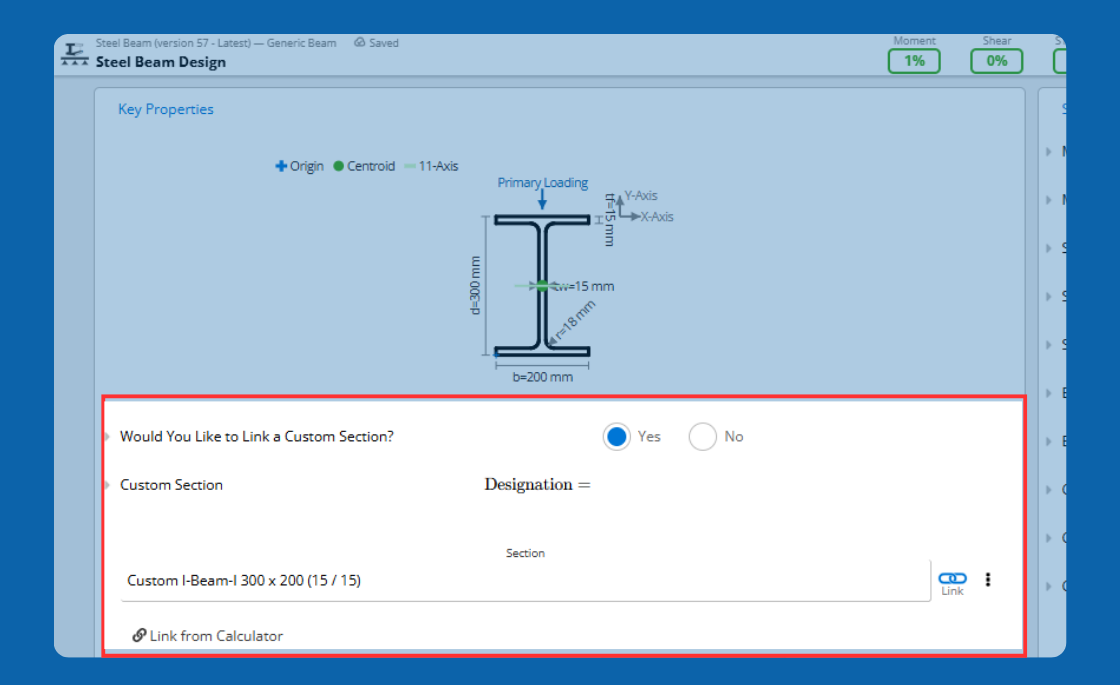Click the Shear 0% utilisation badge
The image size is (1120, 685).
pyautogui.click(x=996, y=61)
